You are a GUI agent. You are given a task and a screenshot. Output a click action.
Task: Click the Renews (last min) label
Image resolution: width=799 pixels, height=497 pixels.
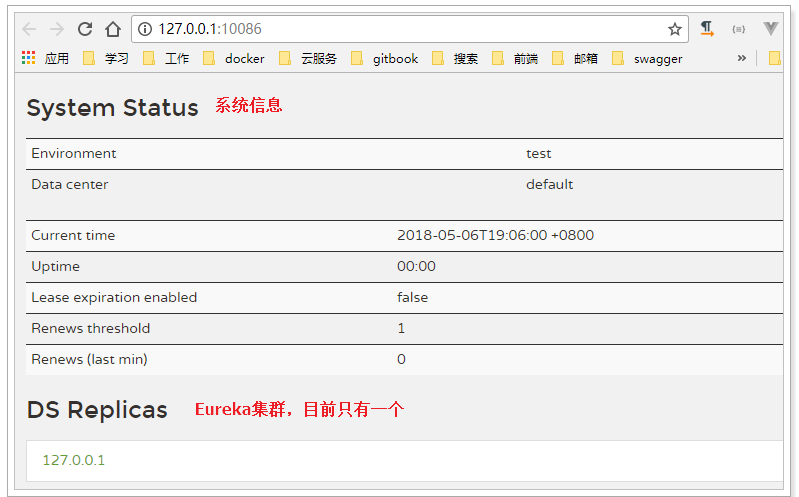pos(90,359)
